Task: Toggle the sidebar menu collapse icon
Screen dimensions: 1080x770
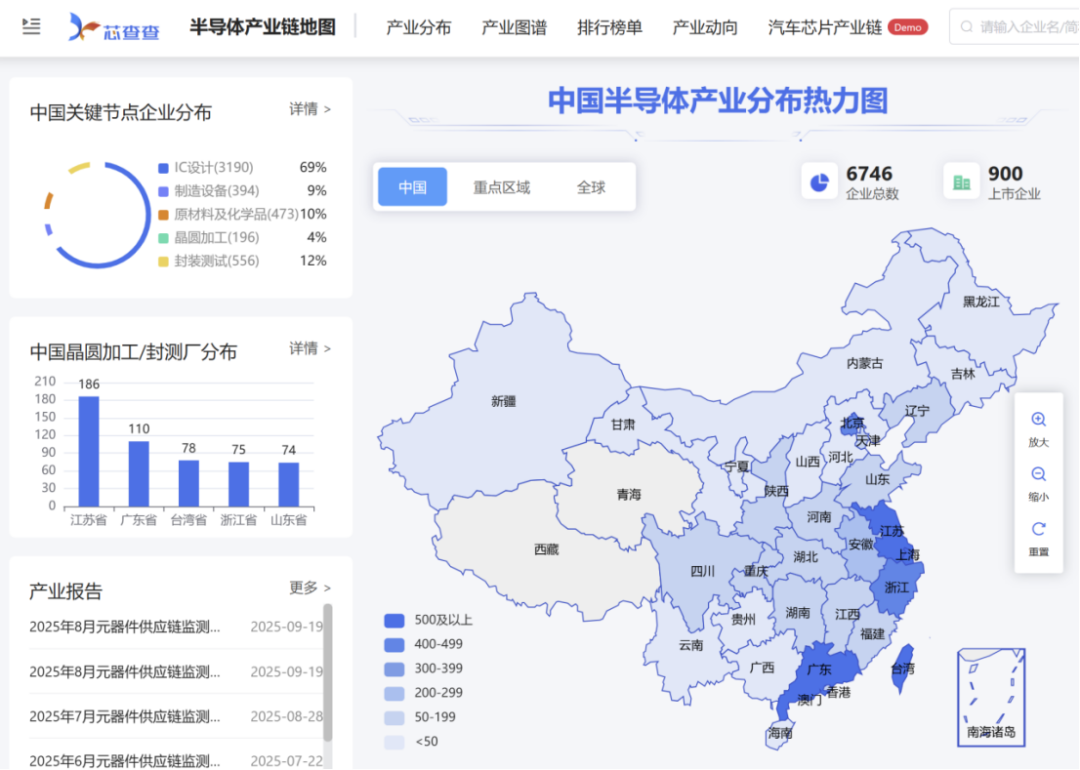Action: pos(31,27)
